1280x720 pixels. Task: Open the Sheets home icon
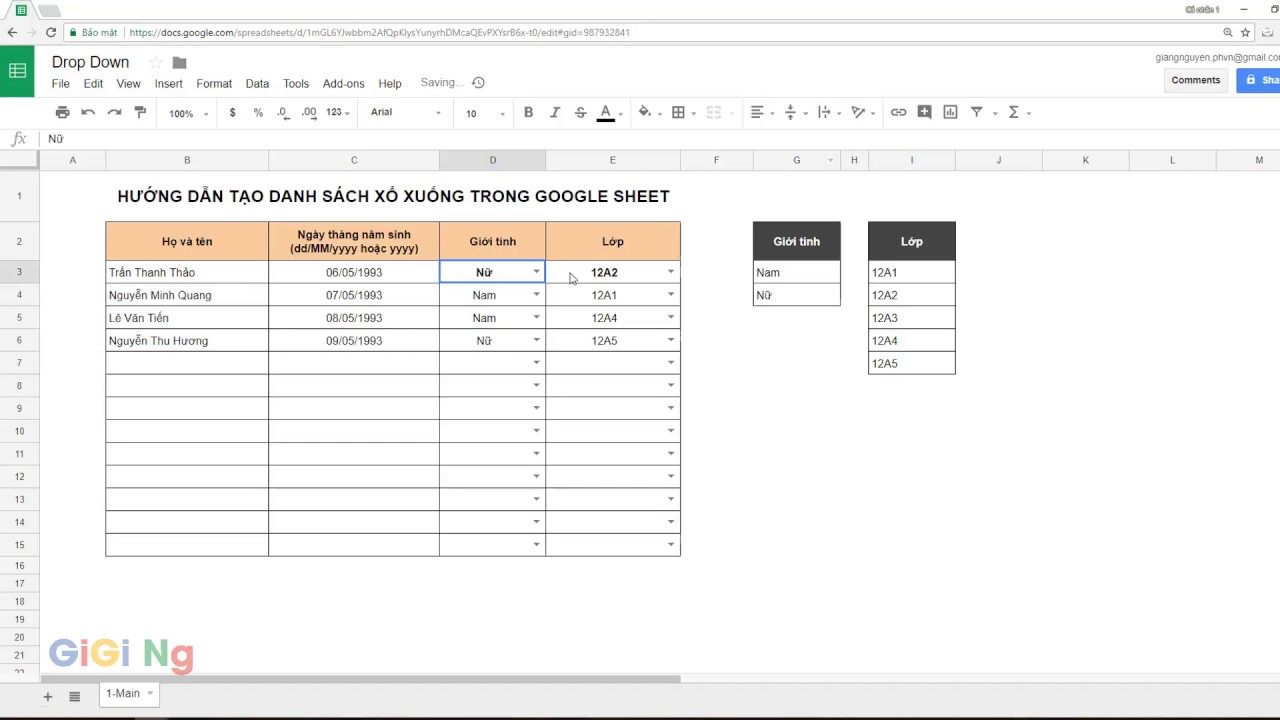pyautogui.click(x=17, y=71)
